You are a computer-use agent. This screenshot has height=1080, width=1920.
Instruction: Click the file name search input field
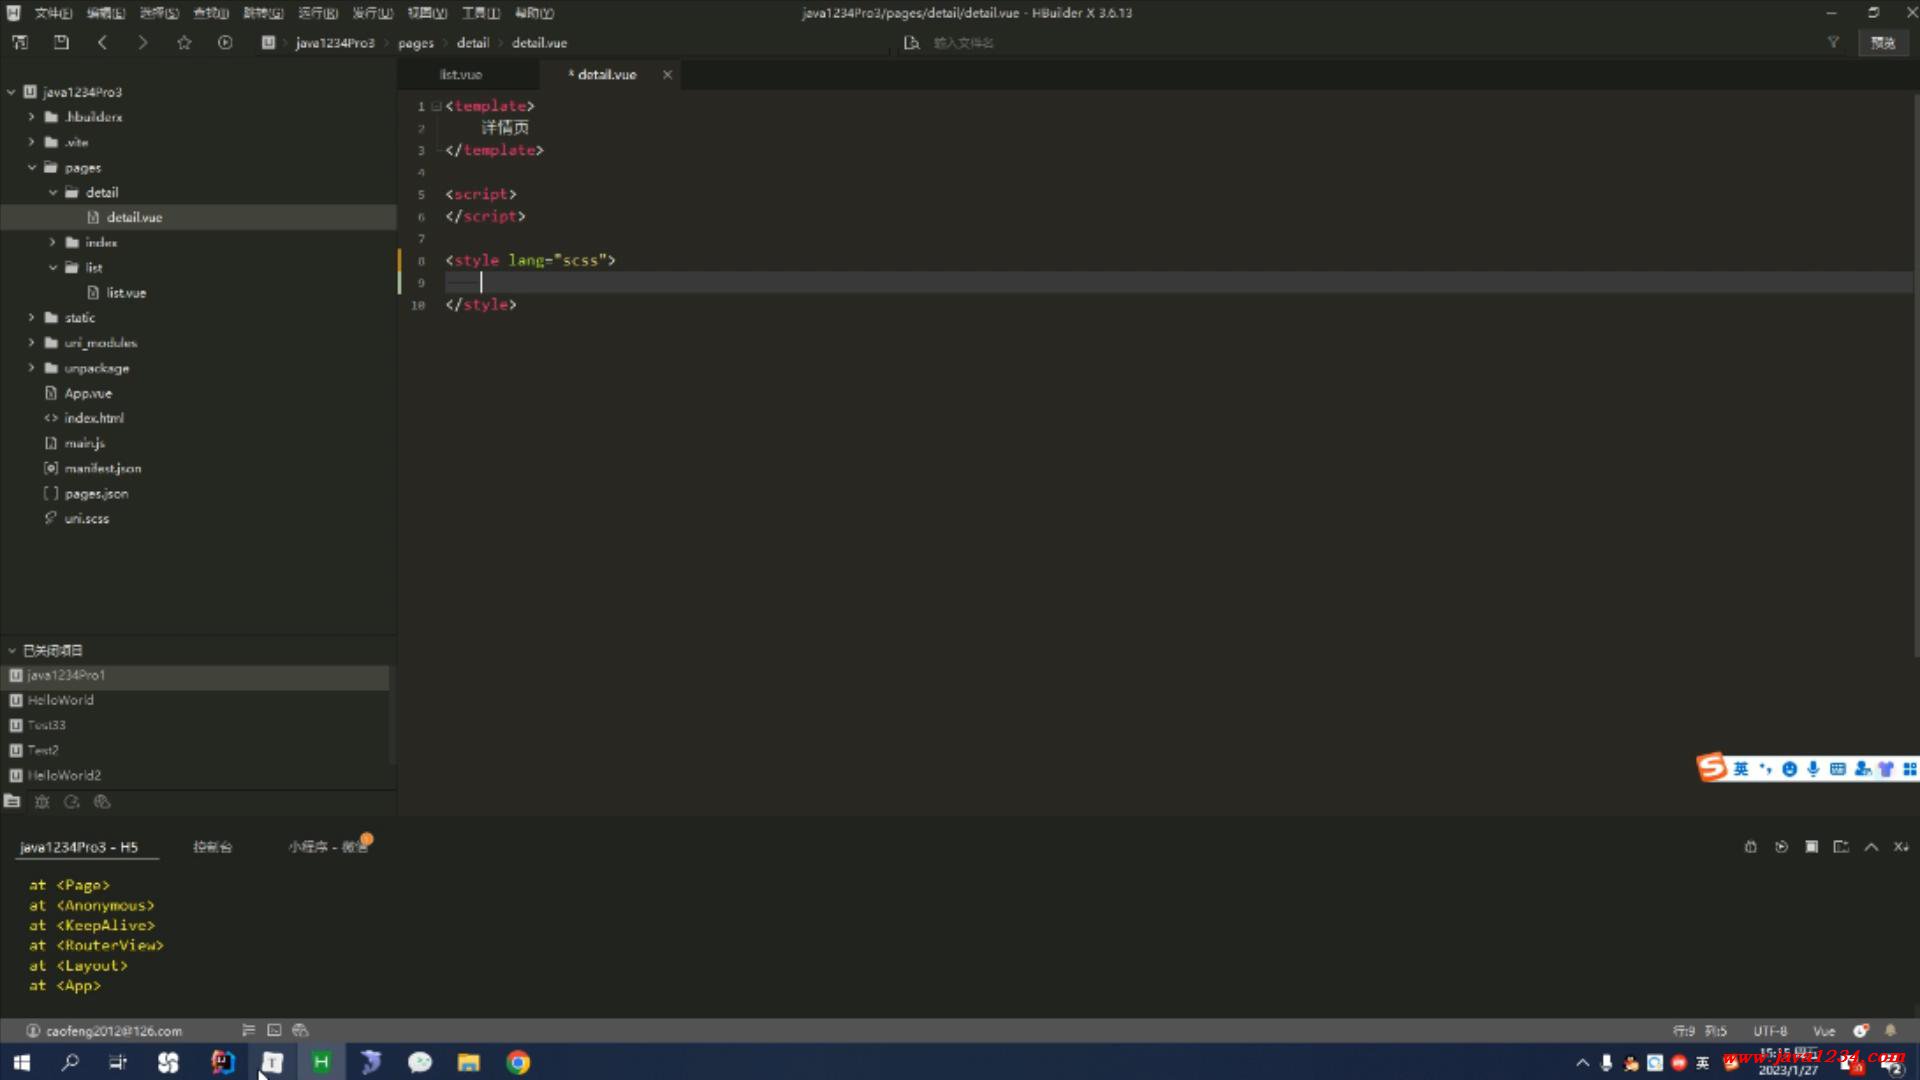1000,43
